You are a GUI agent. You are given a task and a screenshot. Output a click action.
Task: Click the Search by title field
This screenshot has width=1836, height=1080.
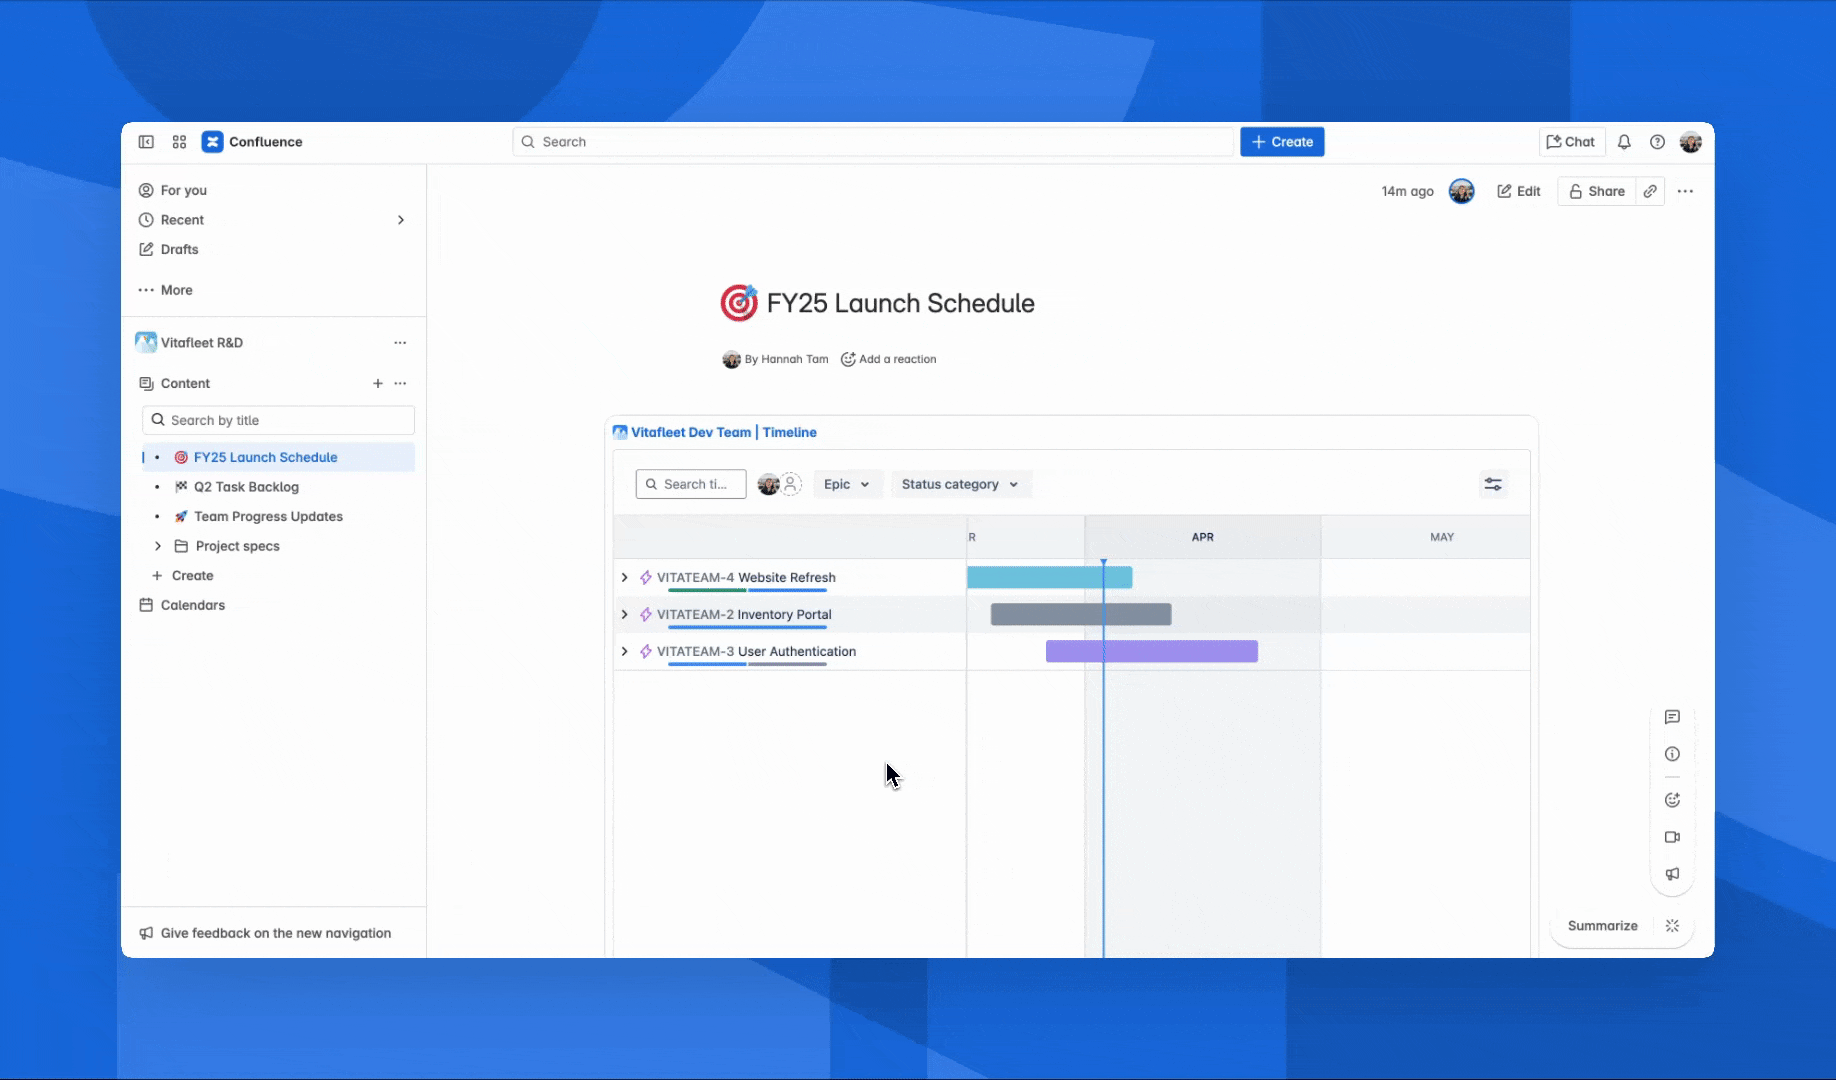(279, 420)
